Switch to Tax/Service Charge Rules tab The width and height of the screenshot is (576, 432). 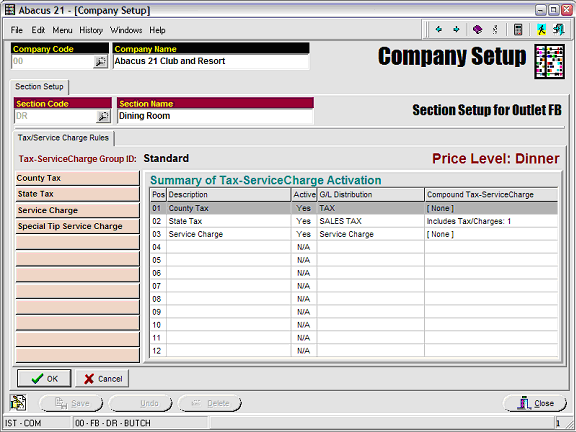click(63, 138)
